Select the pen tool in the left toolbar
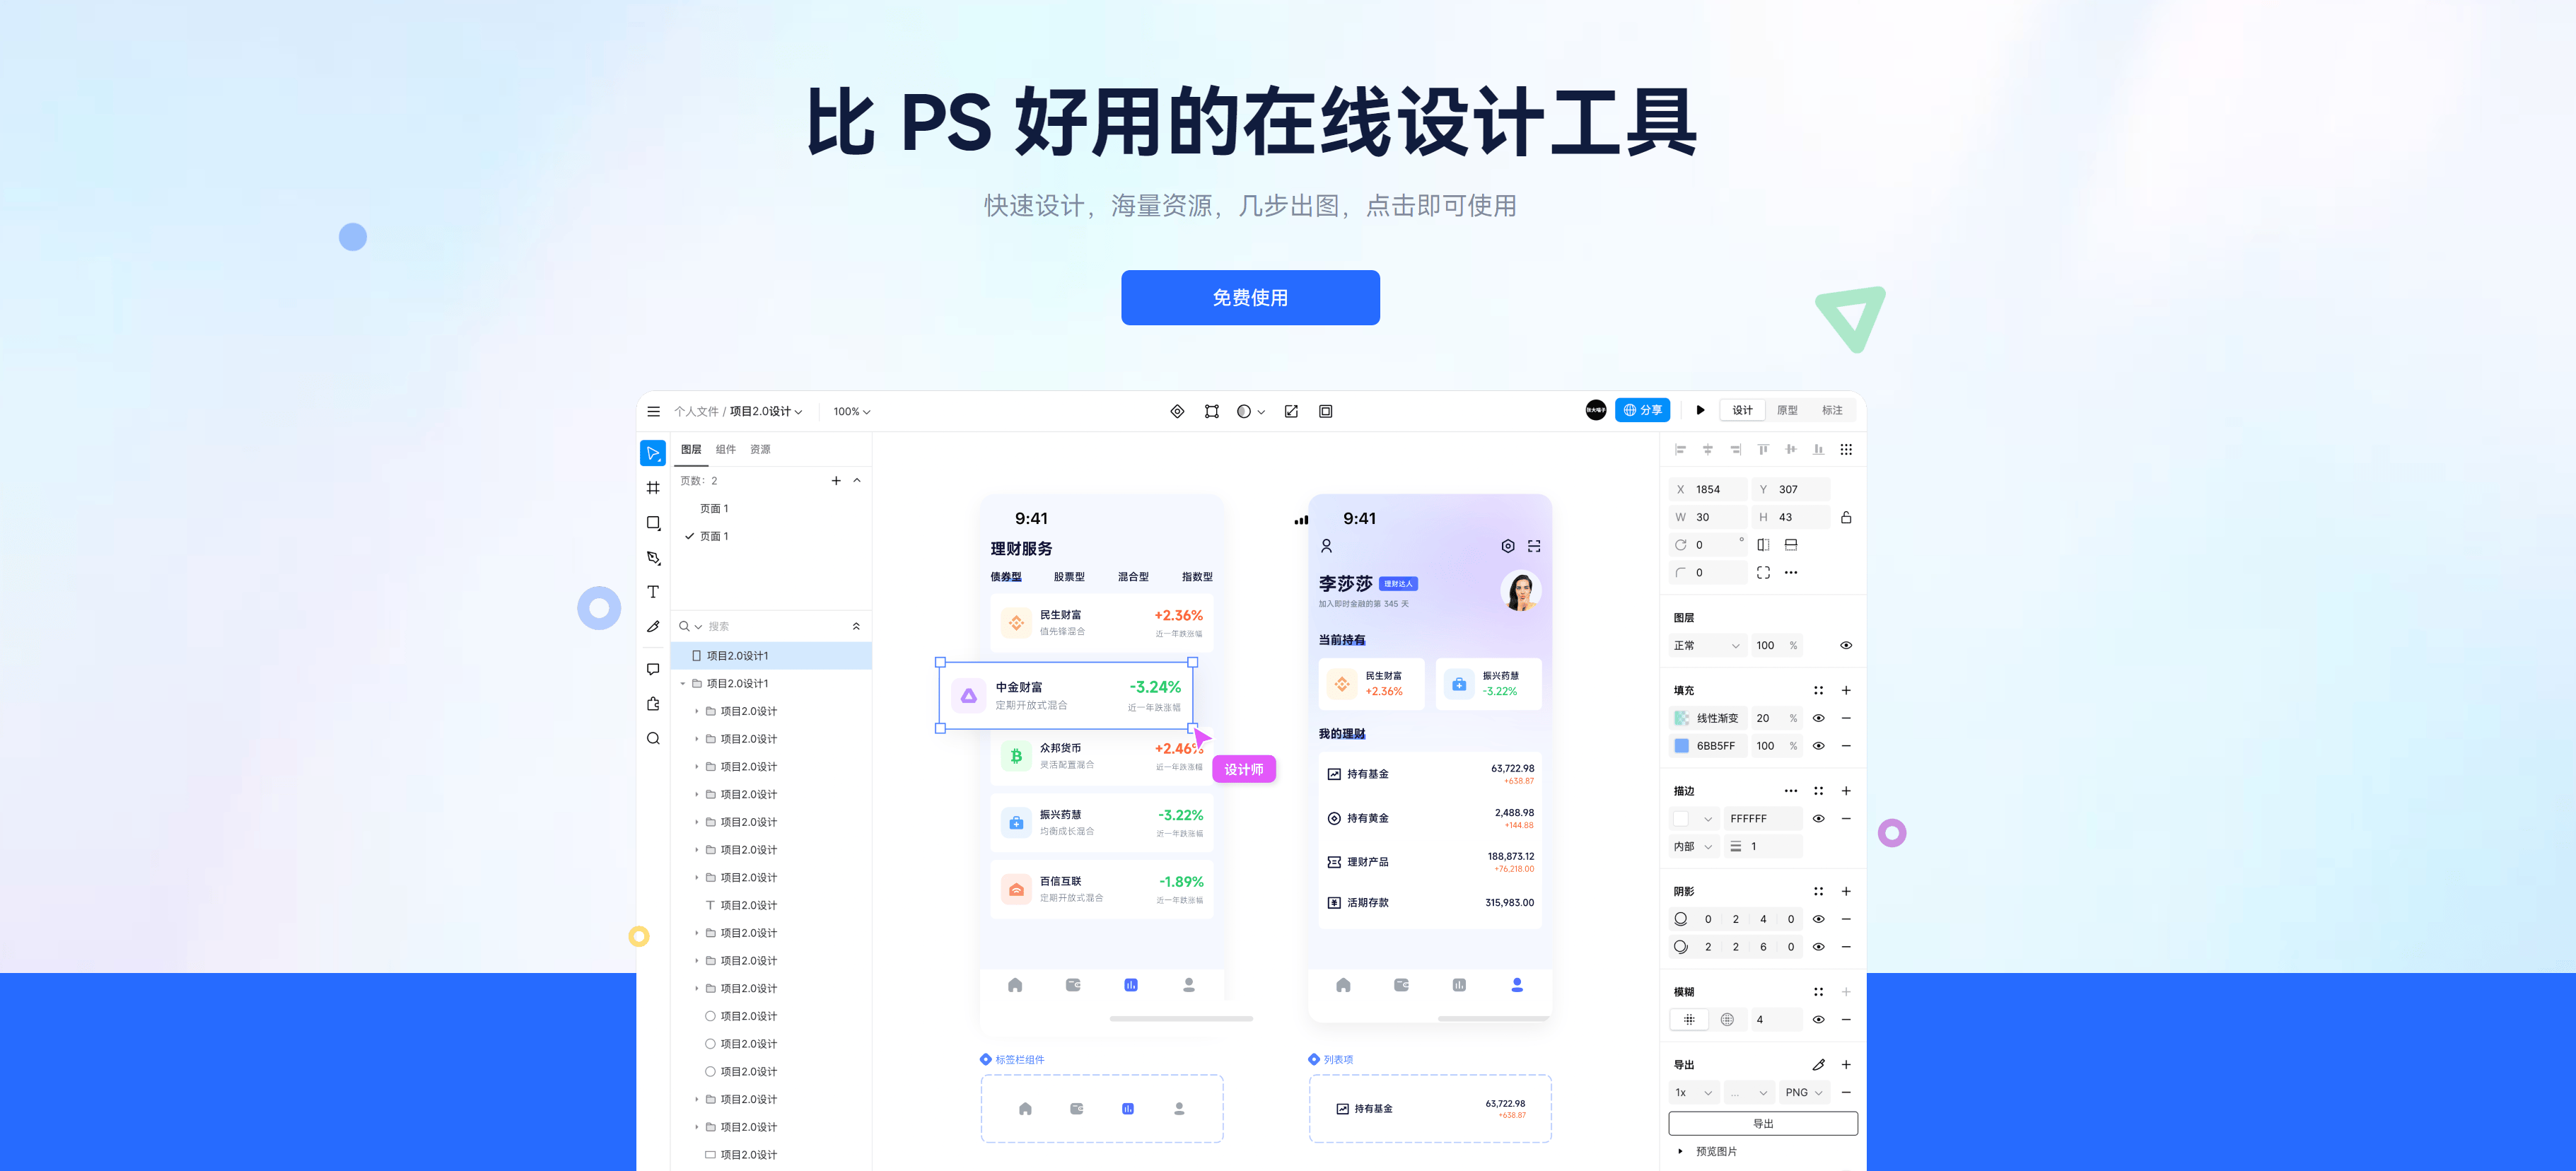The image size is (2576, 1171). pyautogui.click(x=653, y=557)
